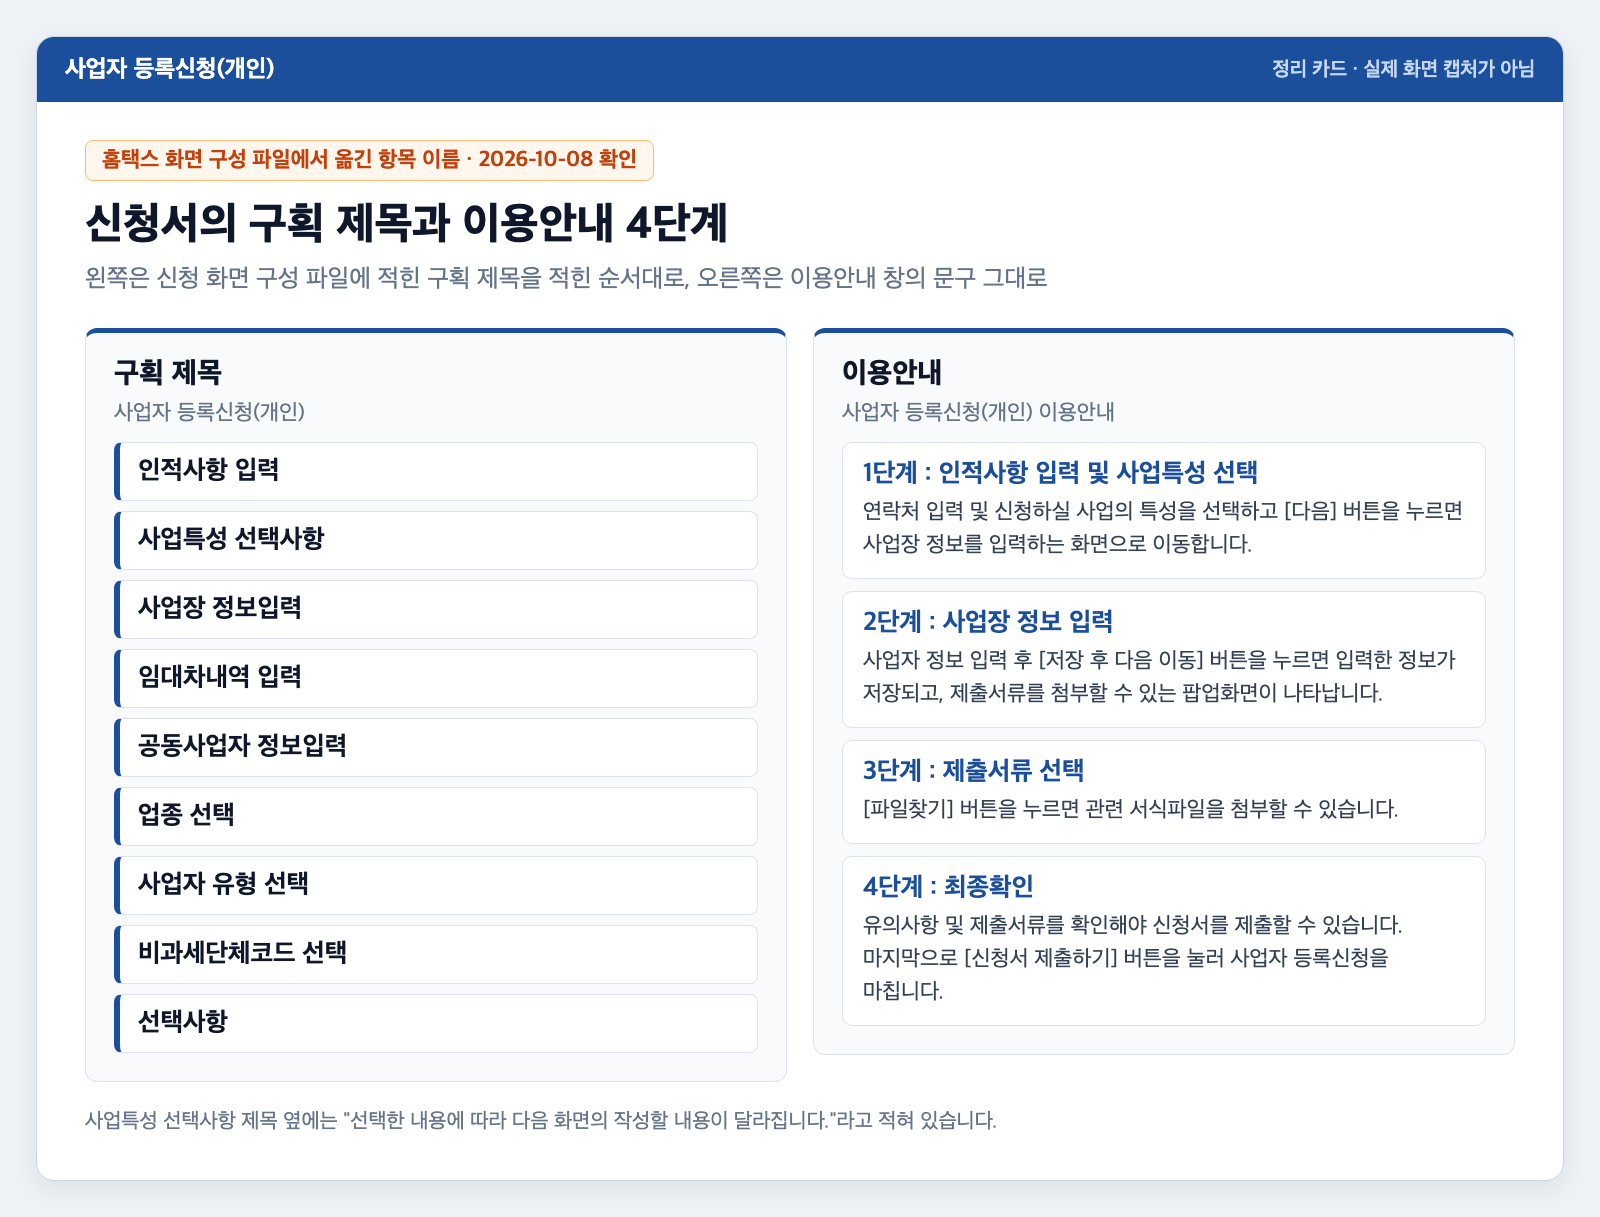Click the header title '사업자 등록신청(개인)'
This screenshot has width=1600, height=1217.
click(169, 68)
